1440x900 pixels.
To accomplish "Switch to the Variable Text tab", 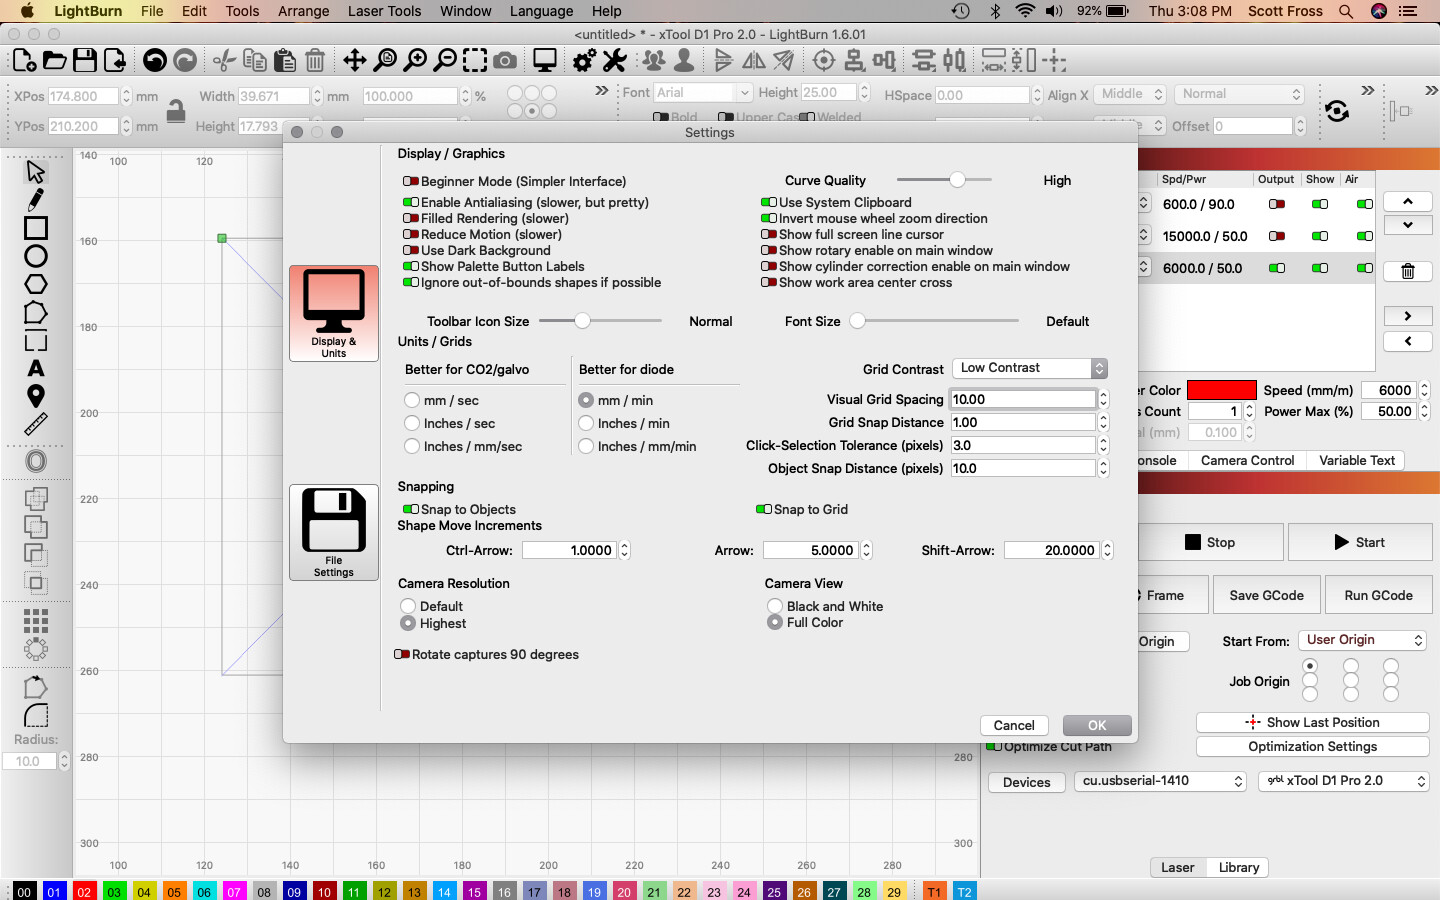I will pos(1356,460).
